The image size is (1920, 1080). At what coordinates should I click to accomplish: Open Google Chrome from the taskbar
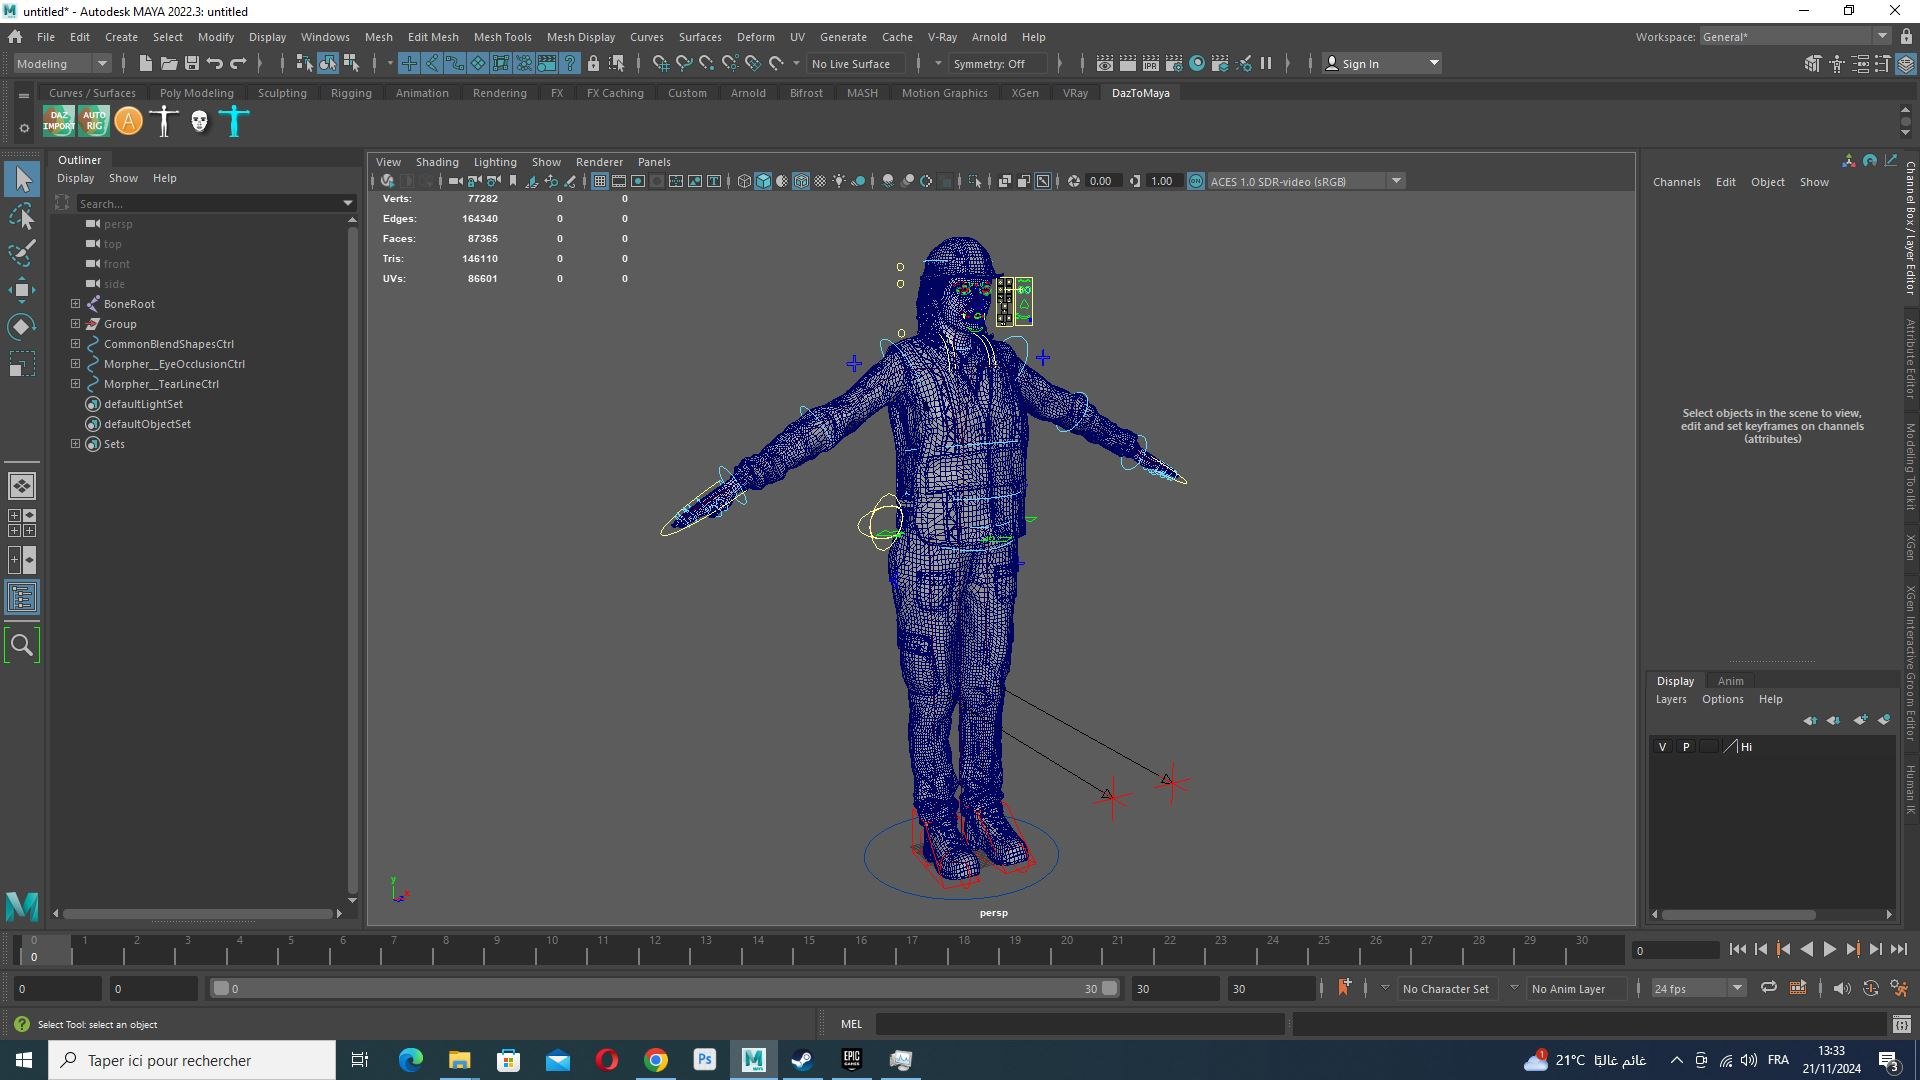point(656,1060)
